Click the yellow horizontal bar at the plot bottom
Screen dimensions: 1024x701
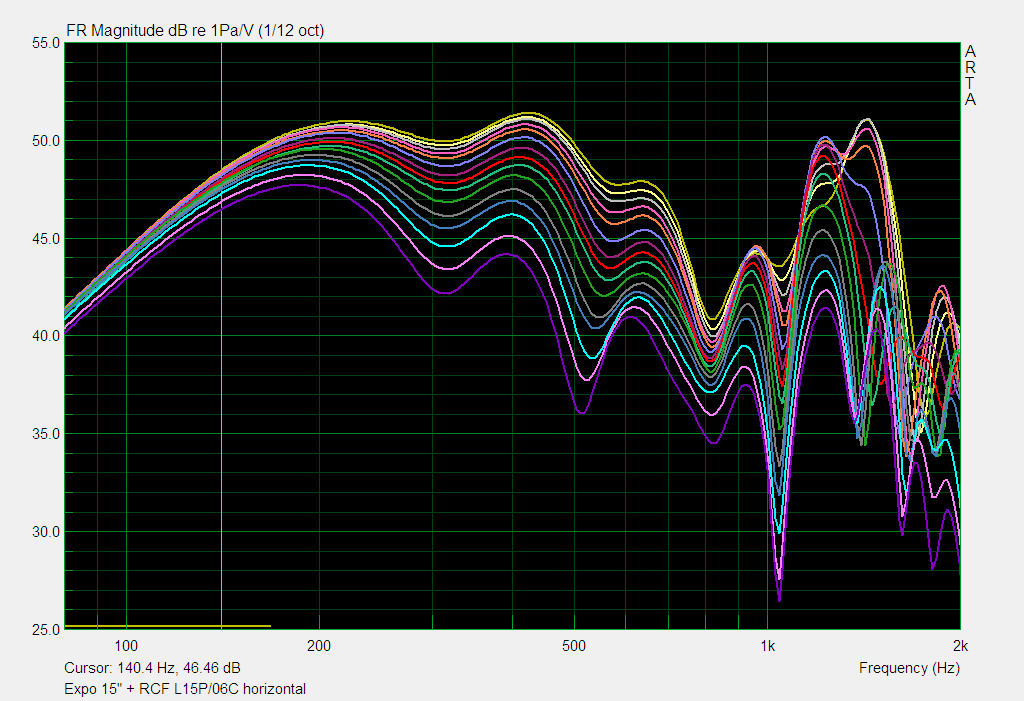point(168,626)
